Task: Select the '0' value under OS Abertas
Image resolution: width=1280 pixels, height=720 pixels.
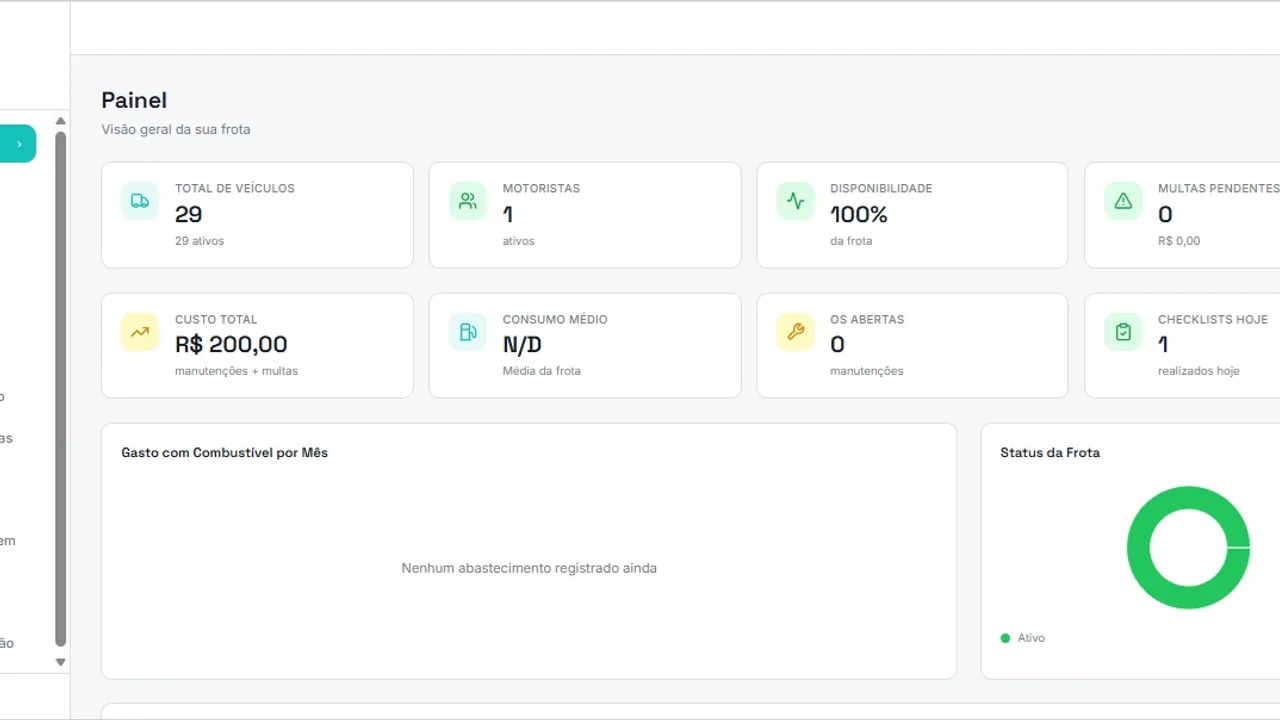Action: [837, 344]
